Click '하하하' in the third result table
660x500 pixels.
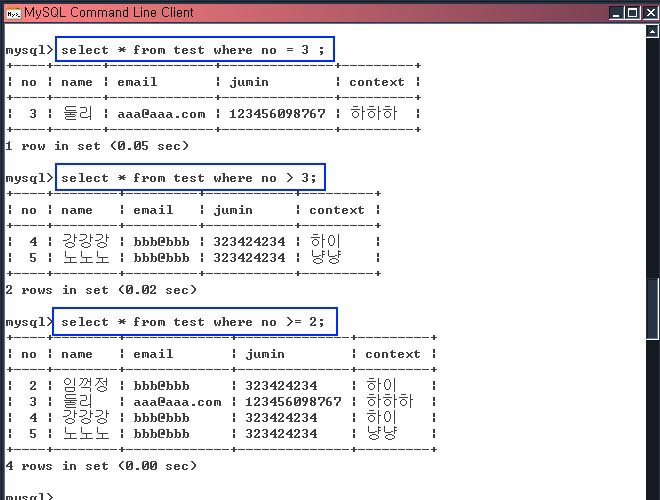point(389,401)
